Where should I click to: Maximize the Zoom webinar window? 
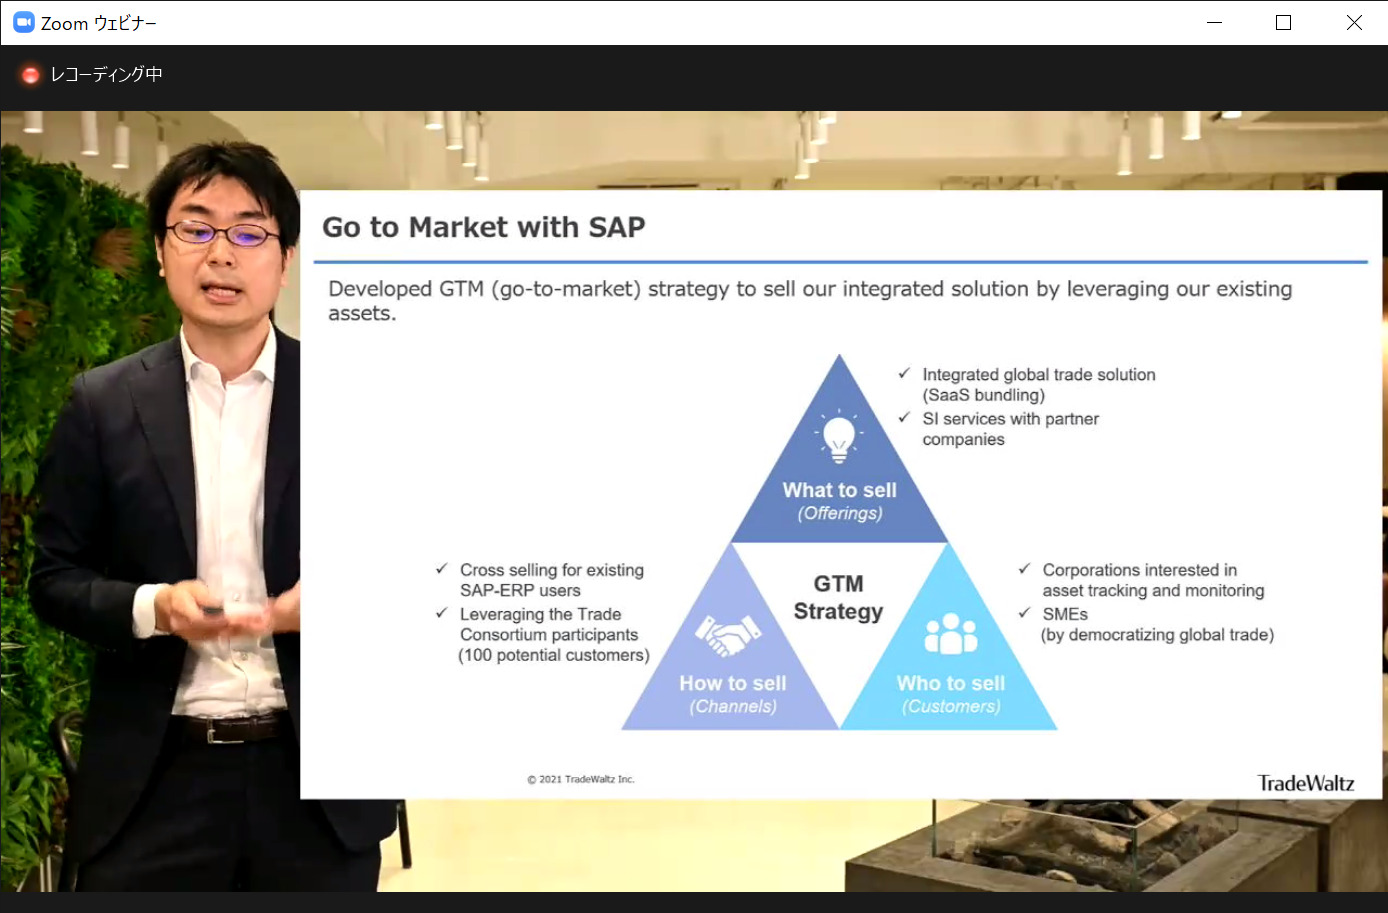1283,22
